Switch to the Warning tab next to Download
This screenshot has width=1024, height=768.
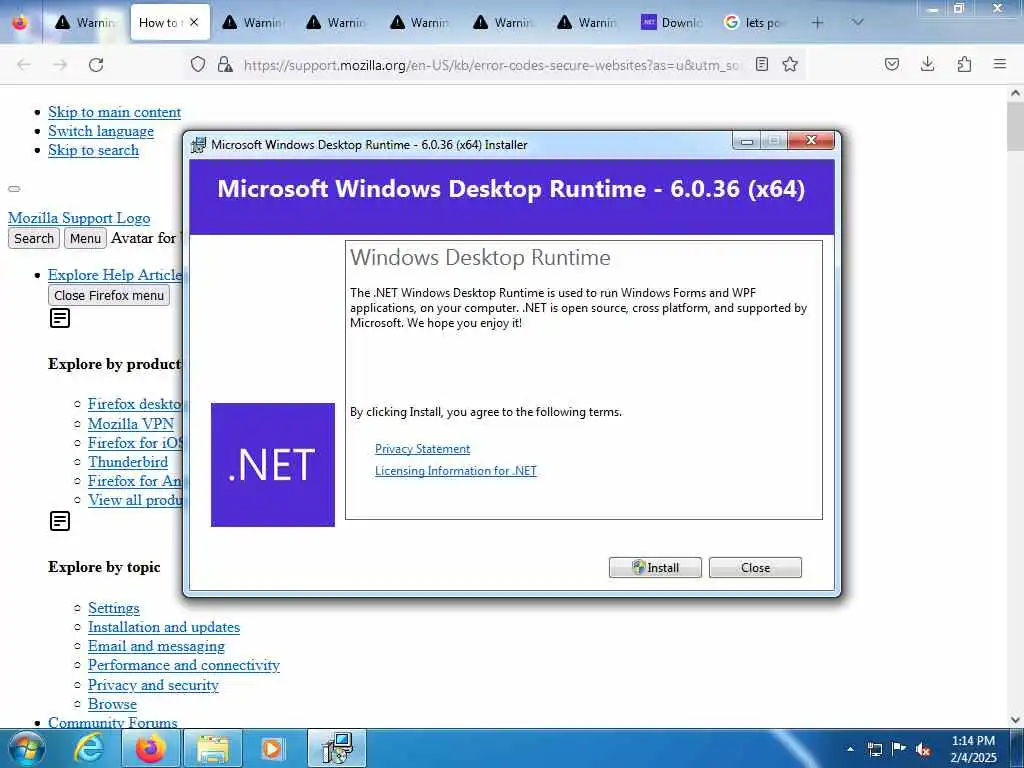(587, 23)
